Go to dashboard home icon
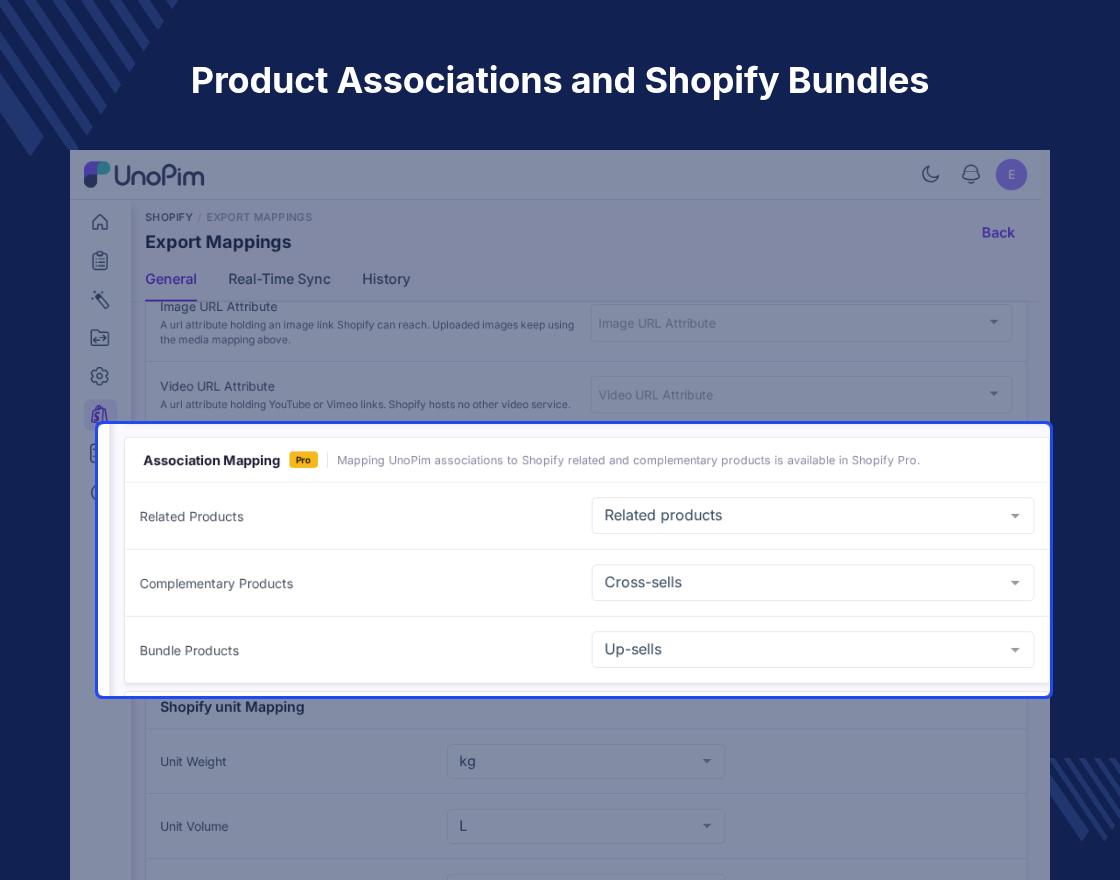 point(100,222)
